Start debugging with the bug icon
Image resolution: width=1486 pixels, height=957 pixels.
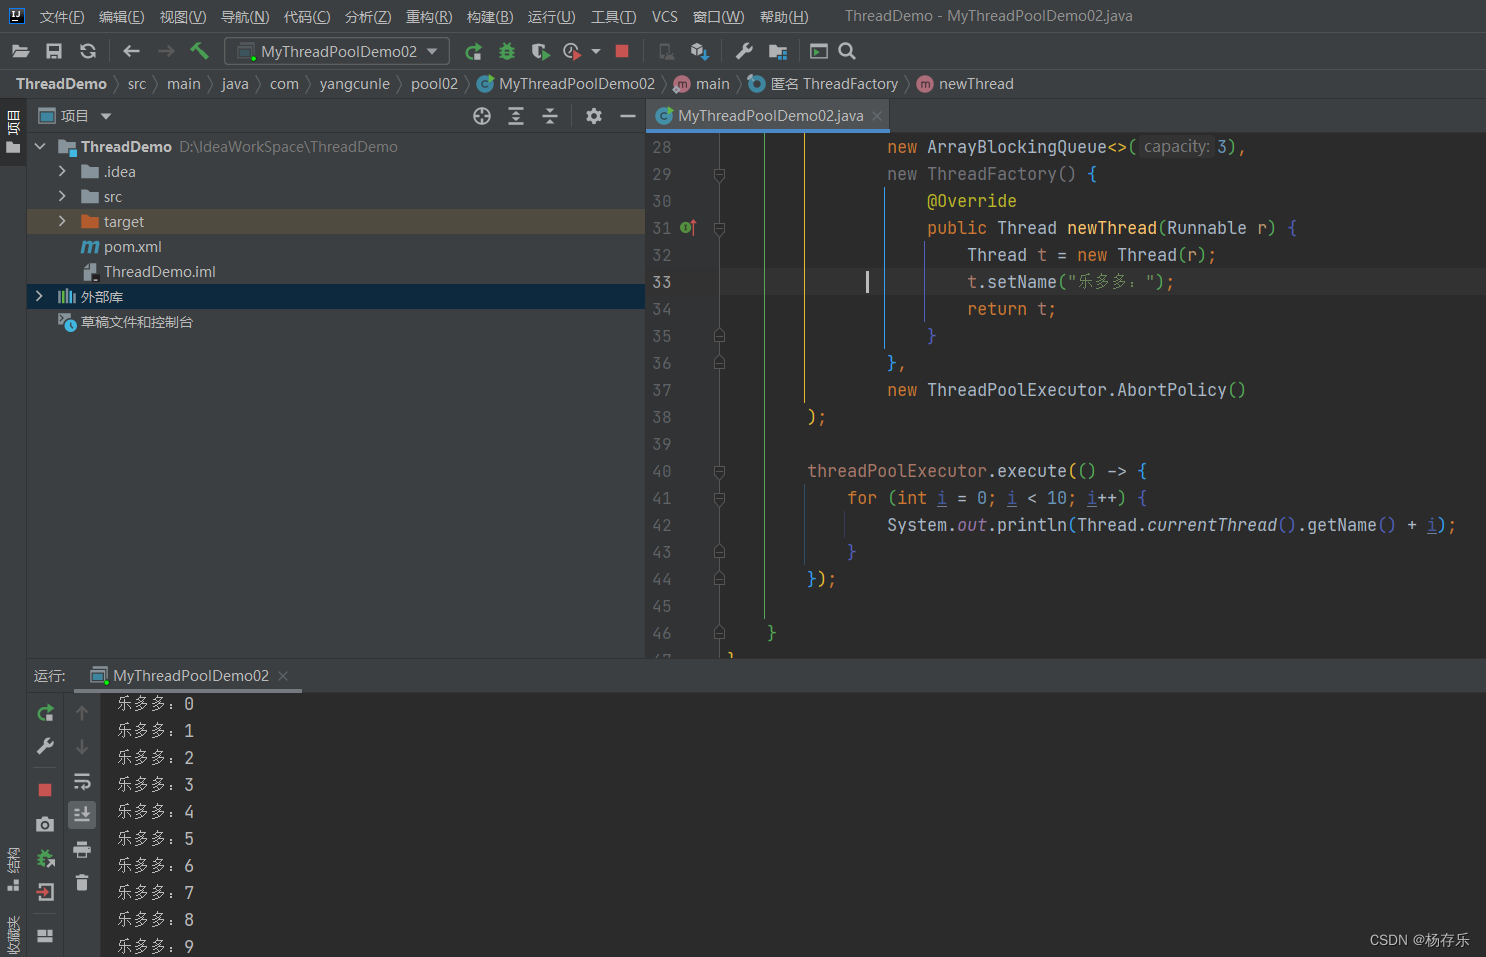pos(507,52)
